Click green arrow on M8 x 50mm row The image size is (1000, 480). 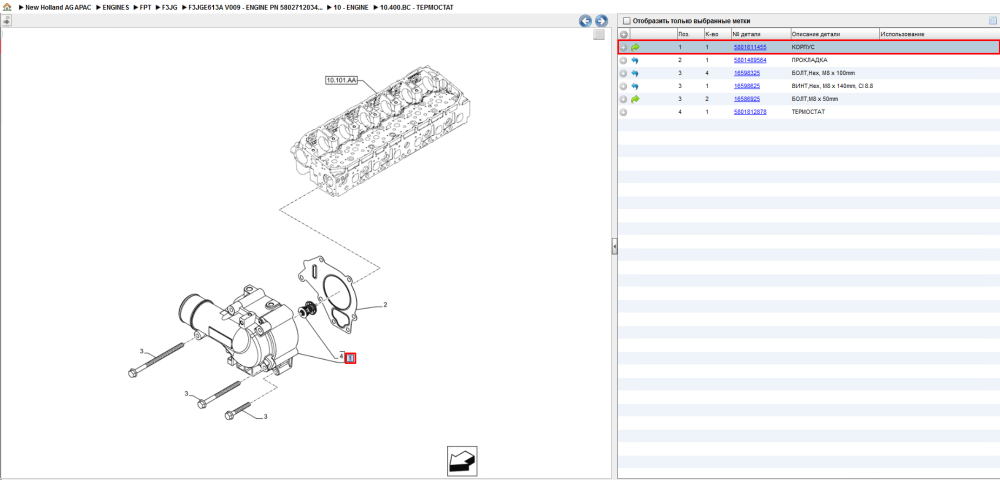click(635, 99)
